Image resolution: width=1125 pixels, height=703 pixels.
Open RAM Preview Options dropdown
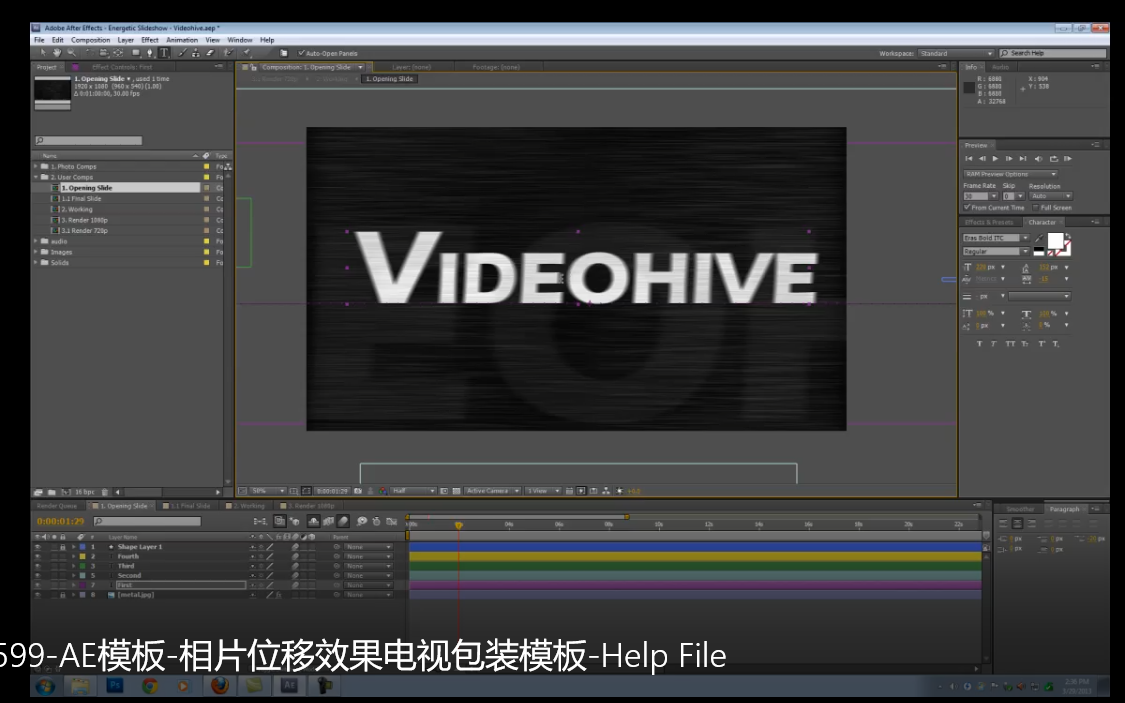tap(1010, 174)
